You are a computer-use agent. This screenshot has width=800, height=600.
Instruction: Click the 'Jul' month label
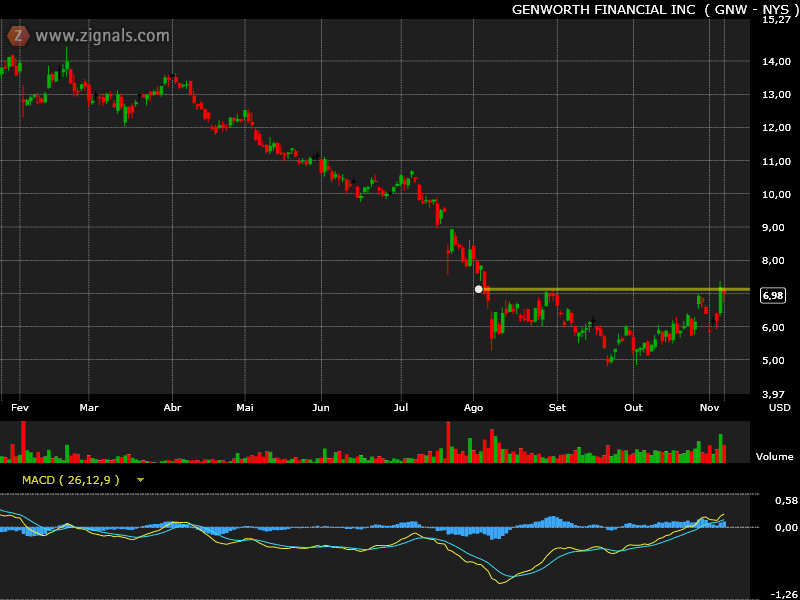(x=402, y=408)
